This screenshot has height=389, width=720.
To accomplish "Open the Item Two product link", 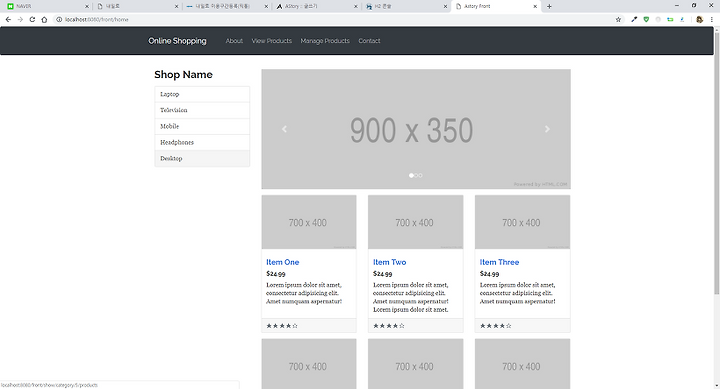I will [x=389, y=262].
